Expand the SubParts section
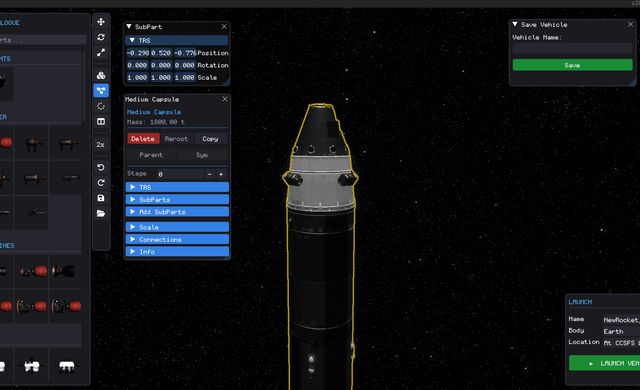Screen dimensions: 640x390 click(177, 199)
